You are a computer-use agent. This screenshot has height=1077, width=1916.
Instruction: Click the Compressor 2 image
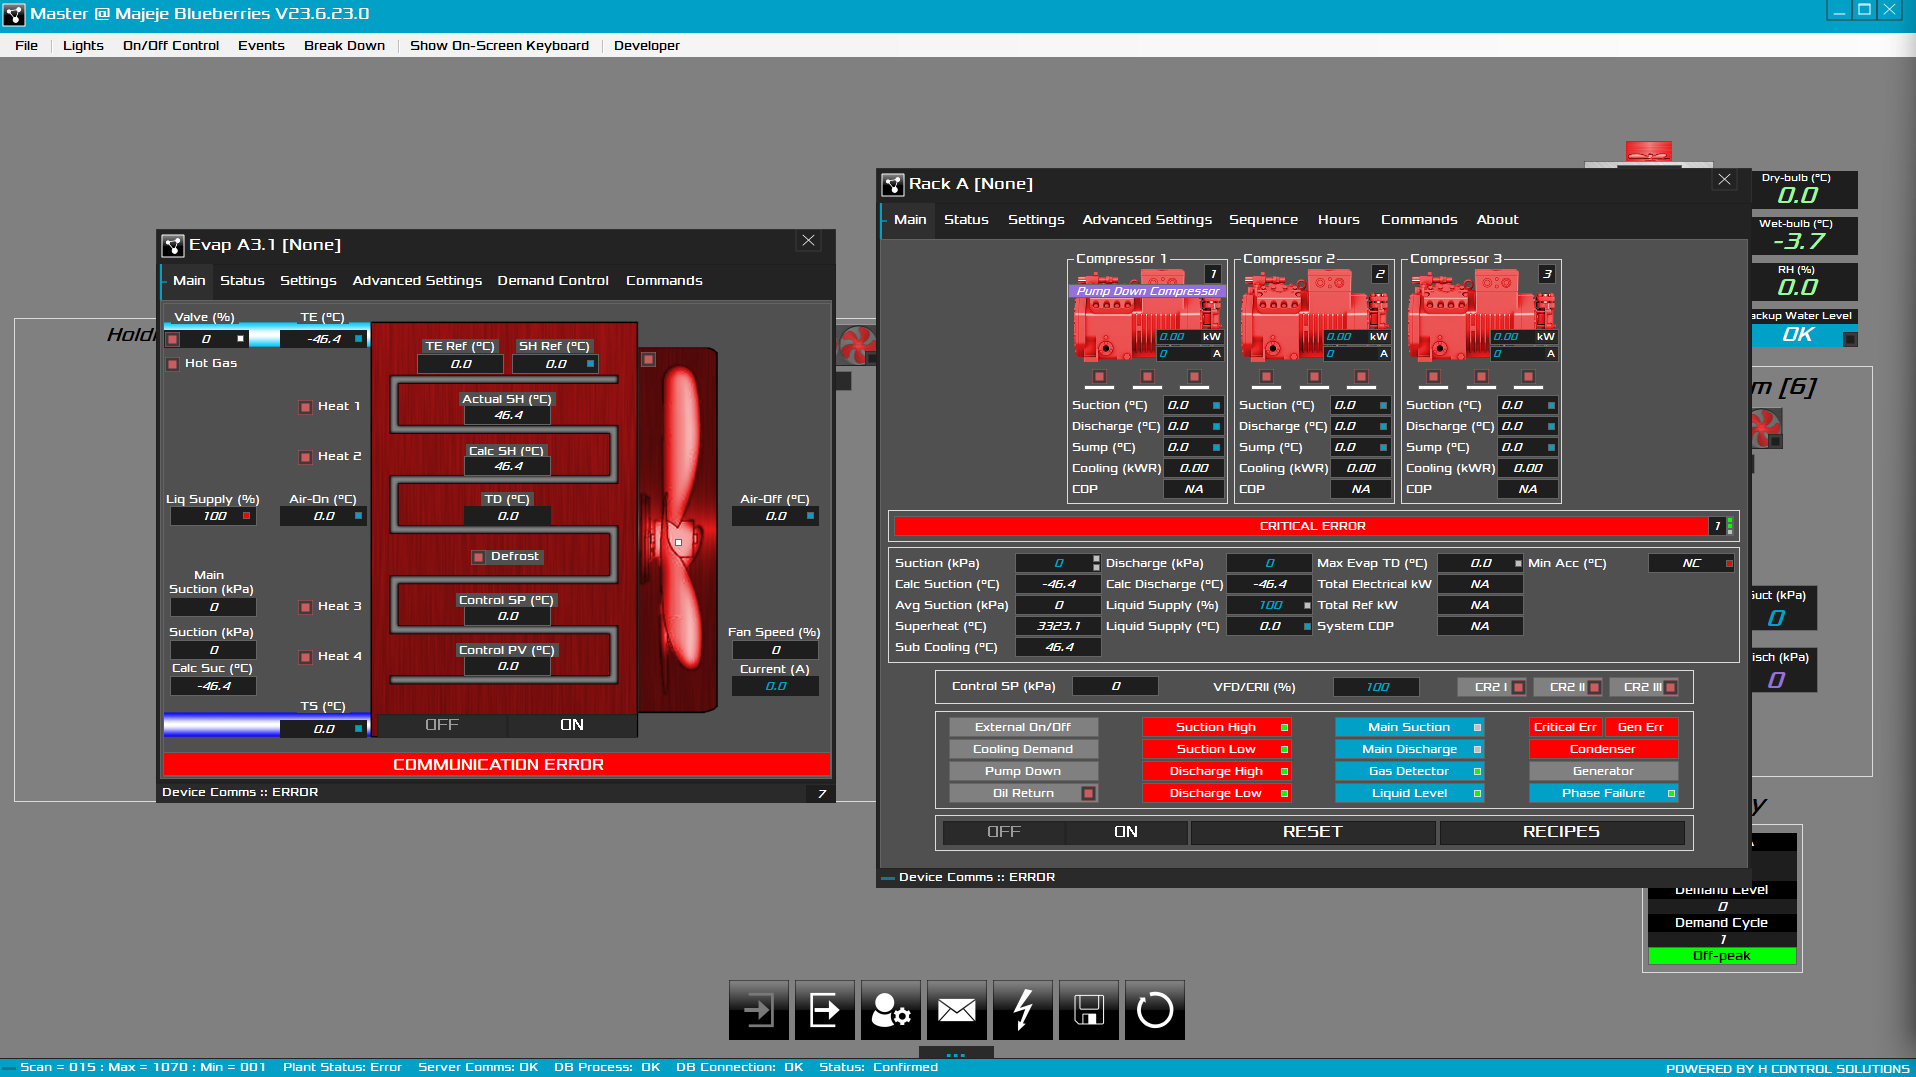(x=1315, y=314)
